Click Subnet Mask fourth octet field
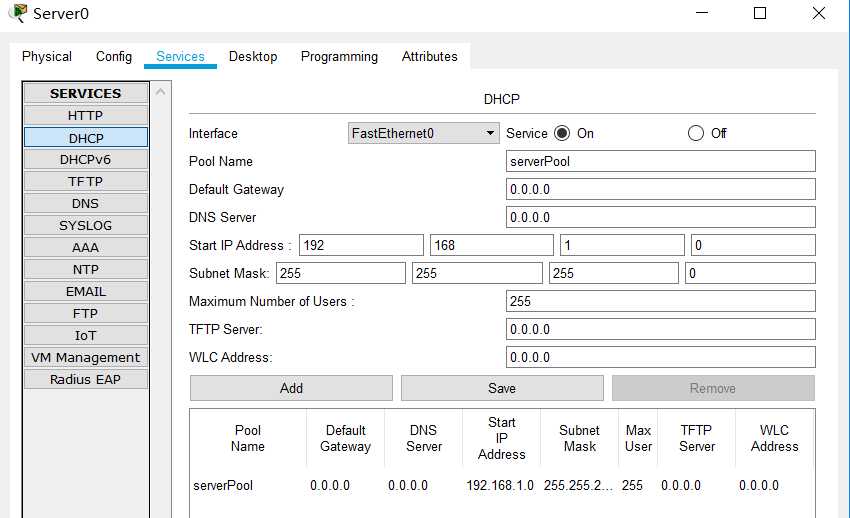The image size is (850, 518). click(750, 273)
